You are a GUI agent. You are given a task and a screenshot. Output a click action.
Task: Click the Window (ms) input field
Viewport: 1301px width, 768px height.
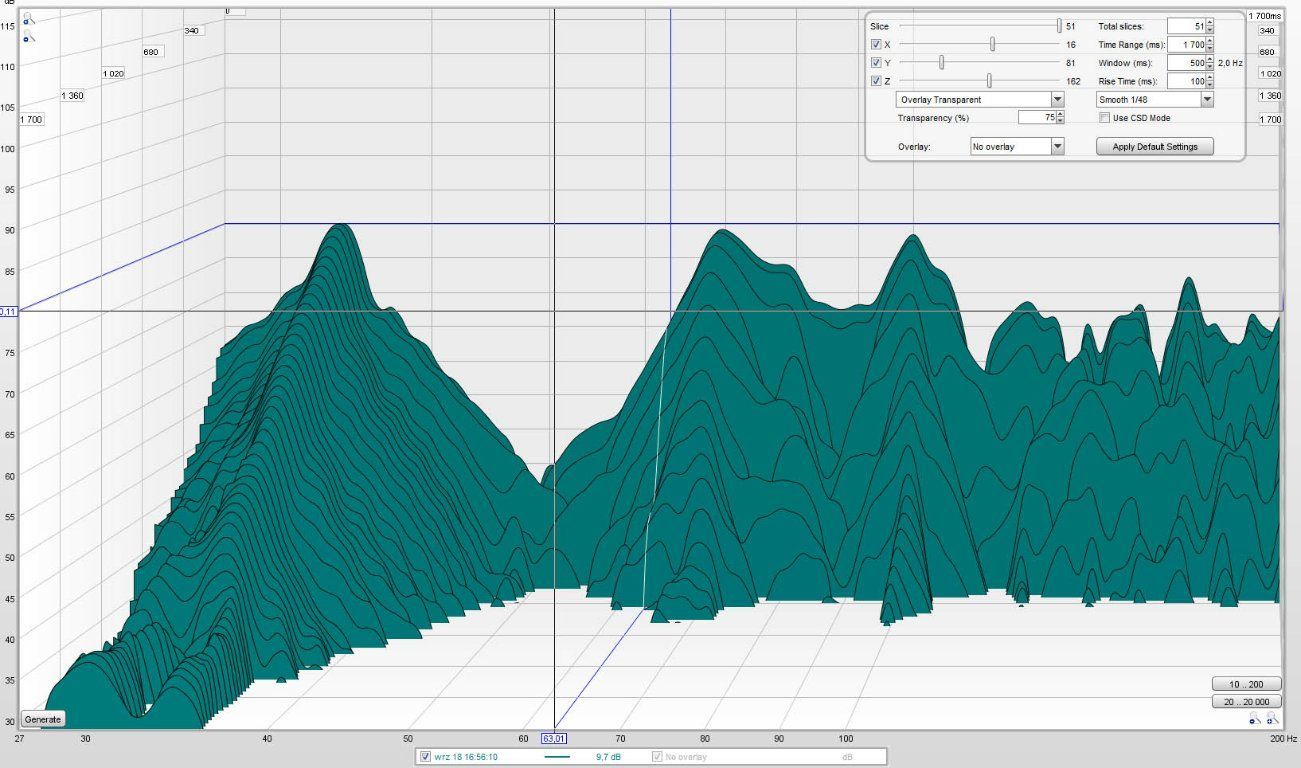[1185, 63]
